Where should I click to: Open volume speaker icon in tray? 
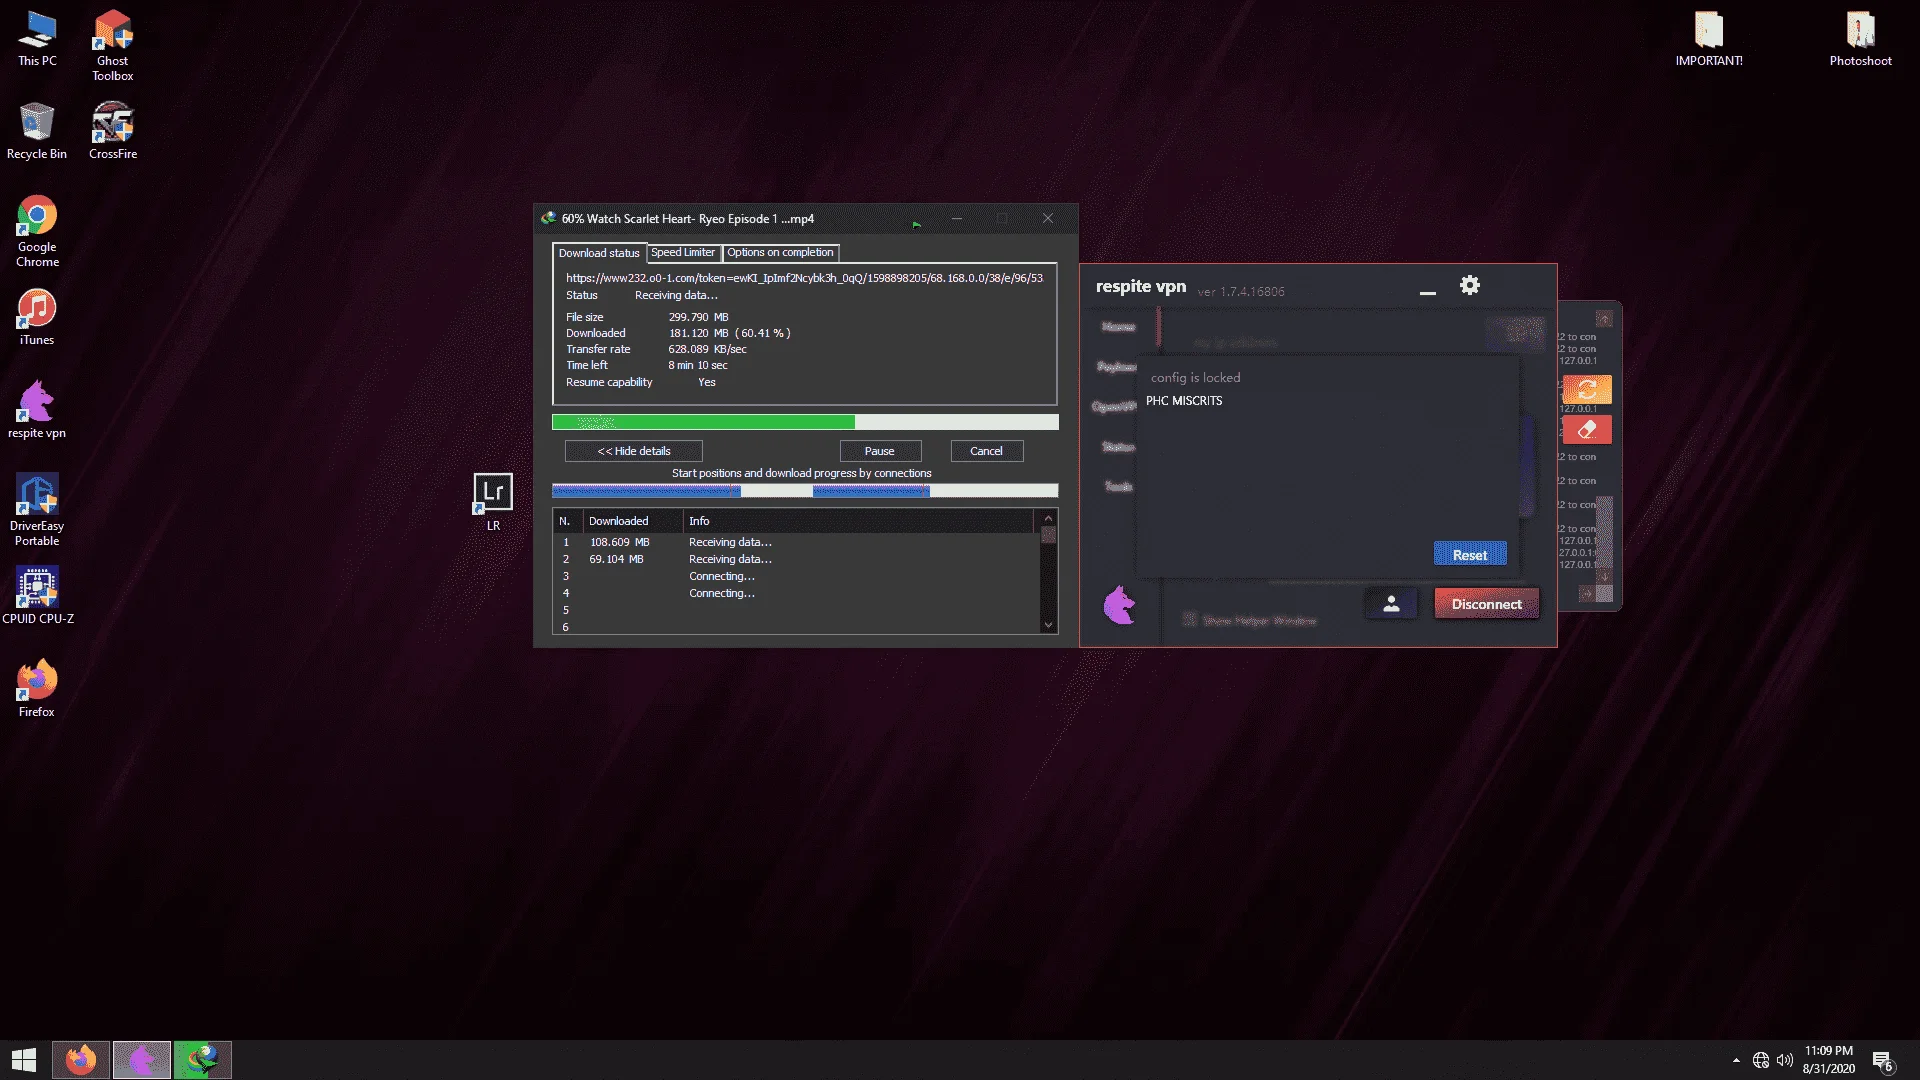pos(1785,1060)
